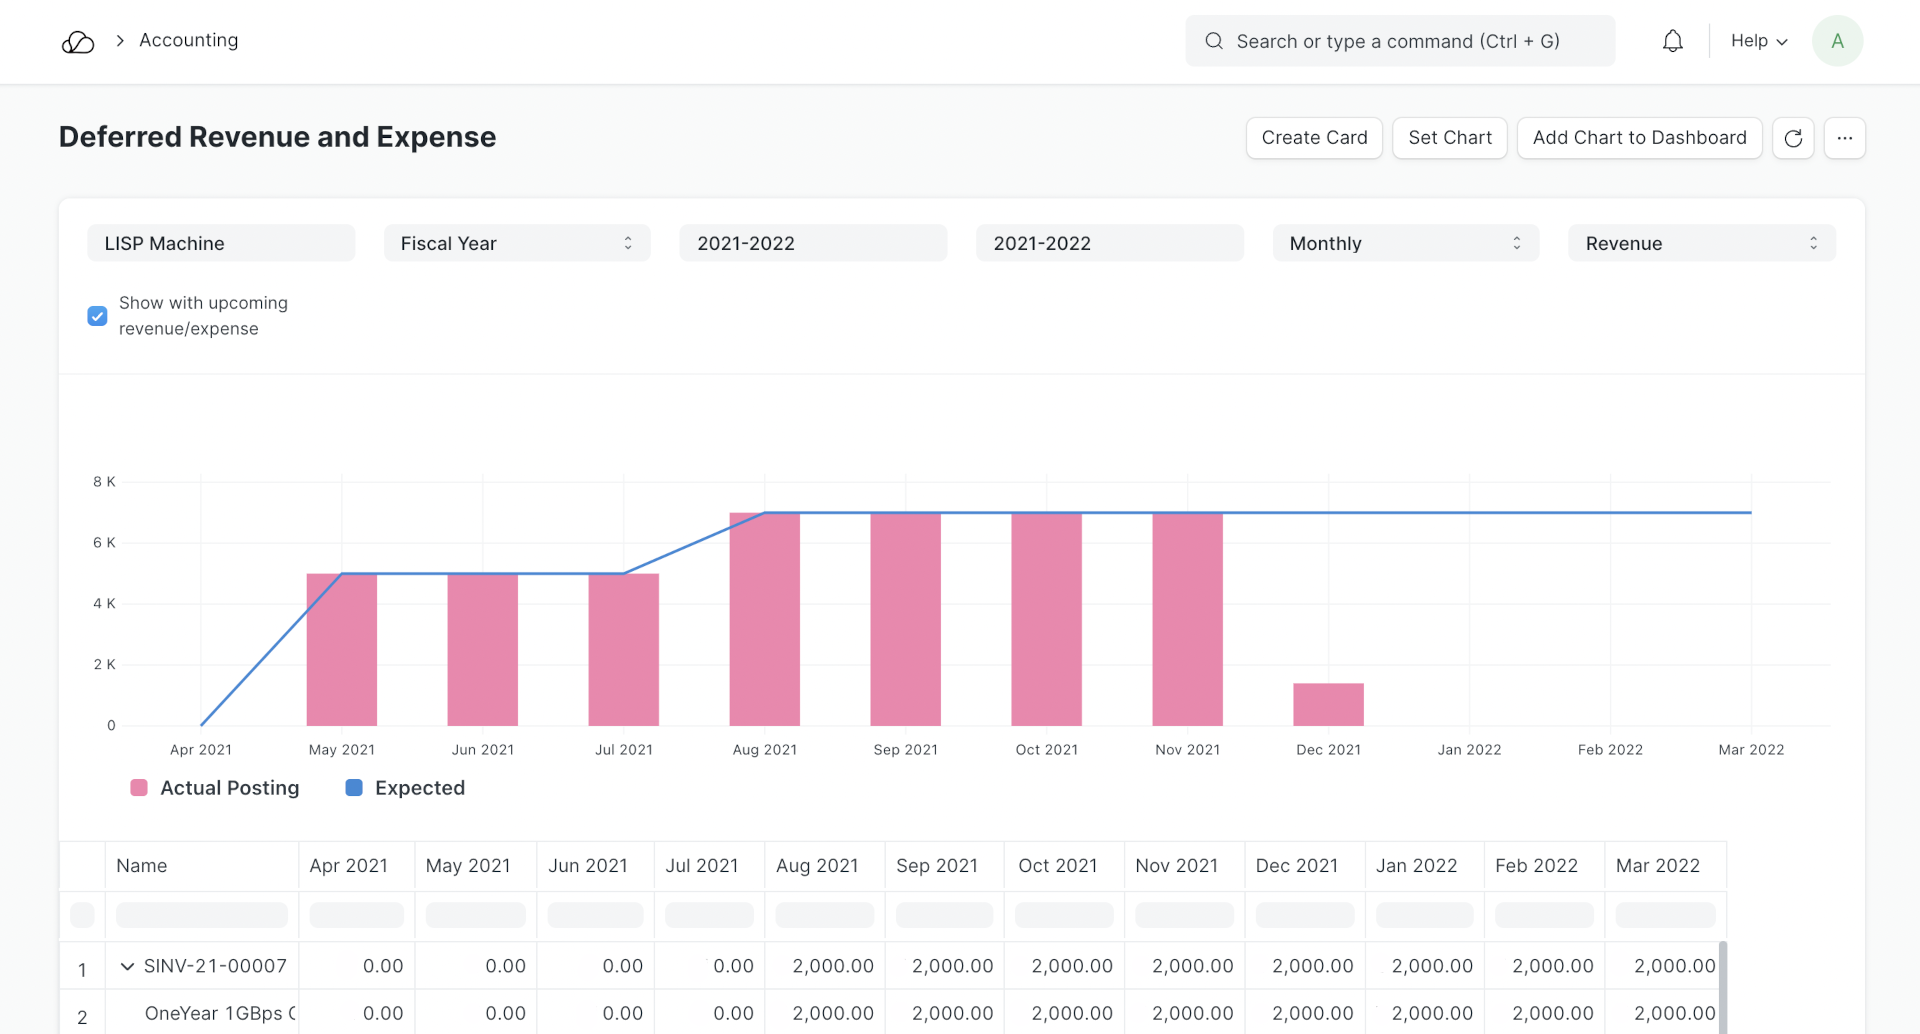This screenshot has width=1920, height=1034.
Task: Uncheck Show with upcoming revenue/expense
Action: tap(97, 316)
